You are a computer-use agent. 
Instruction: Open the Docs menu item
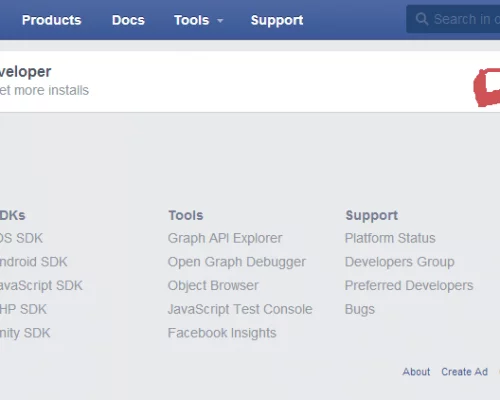(x=128, y=20)
